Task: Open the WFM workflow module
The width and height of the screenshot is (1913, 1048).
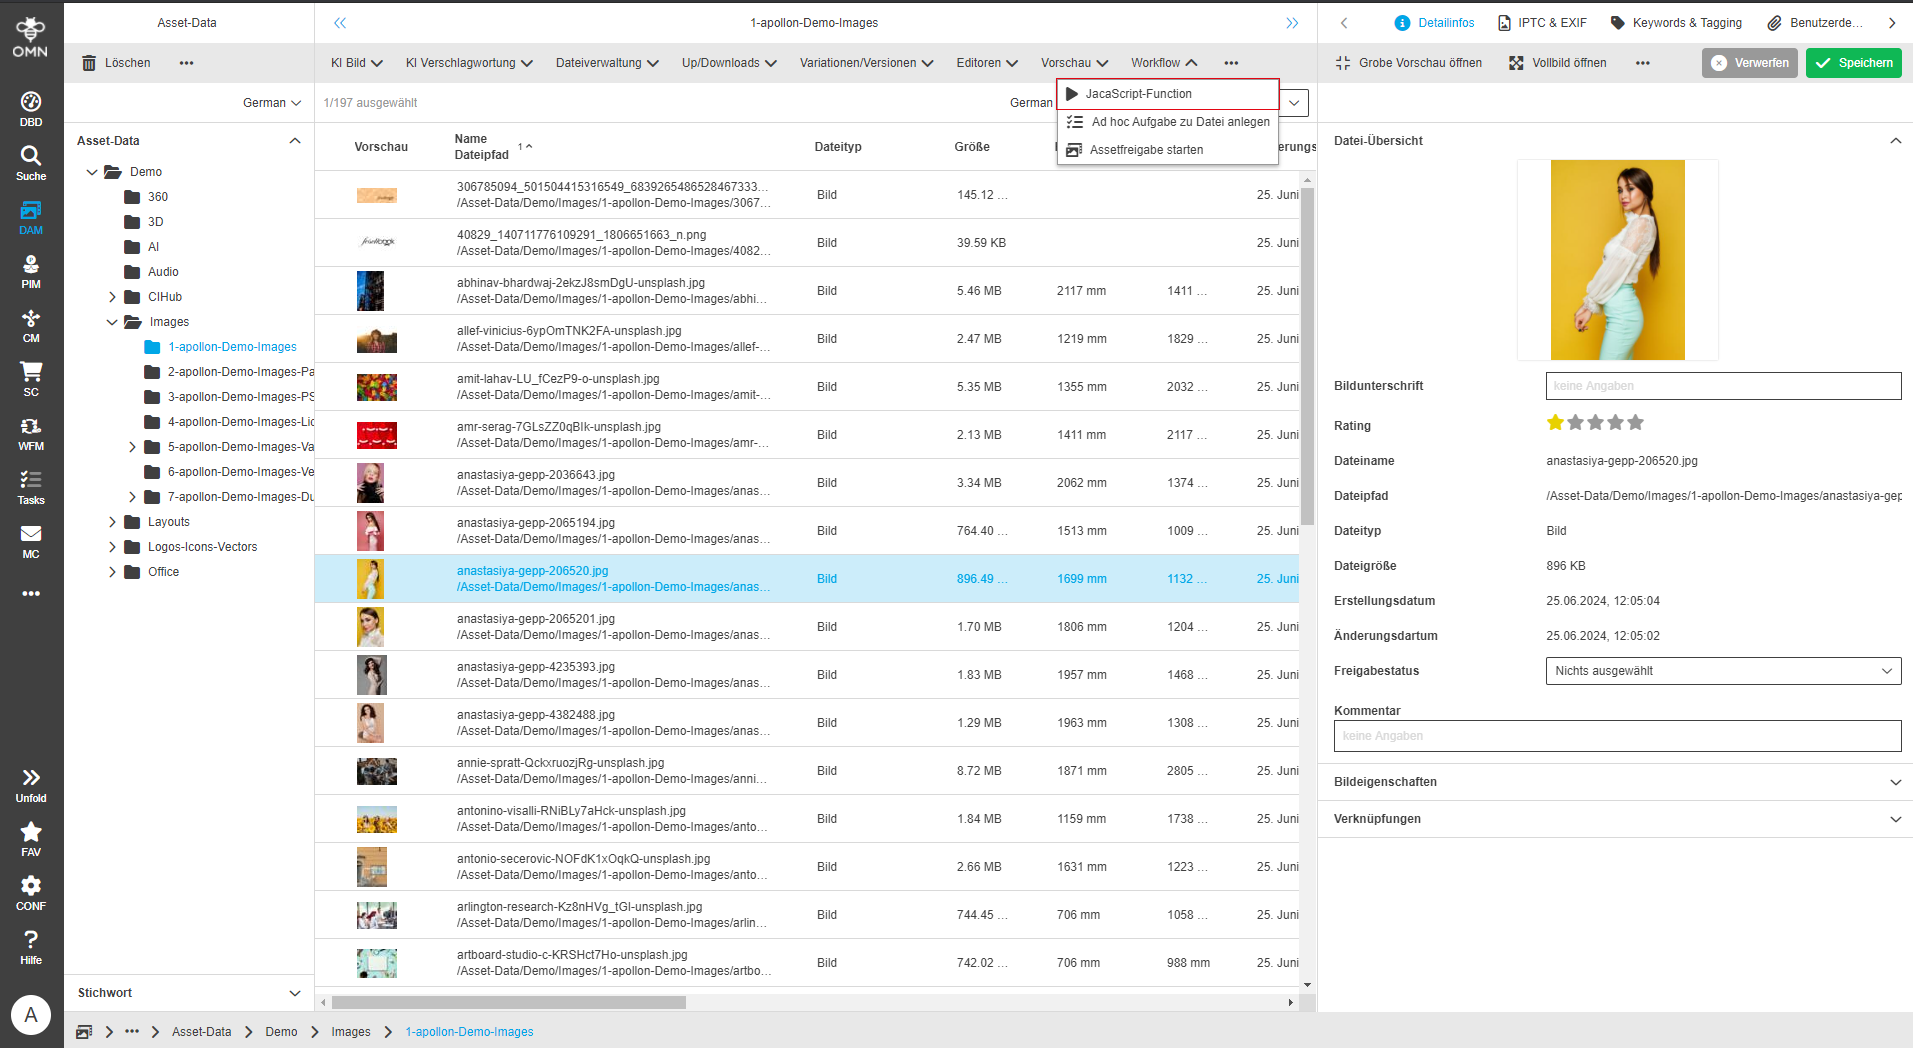Action: [31, 432]
